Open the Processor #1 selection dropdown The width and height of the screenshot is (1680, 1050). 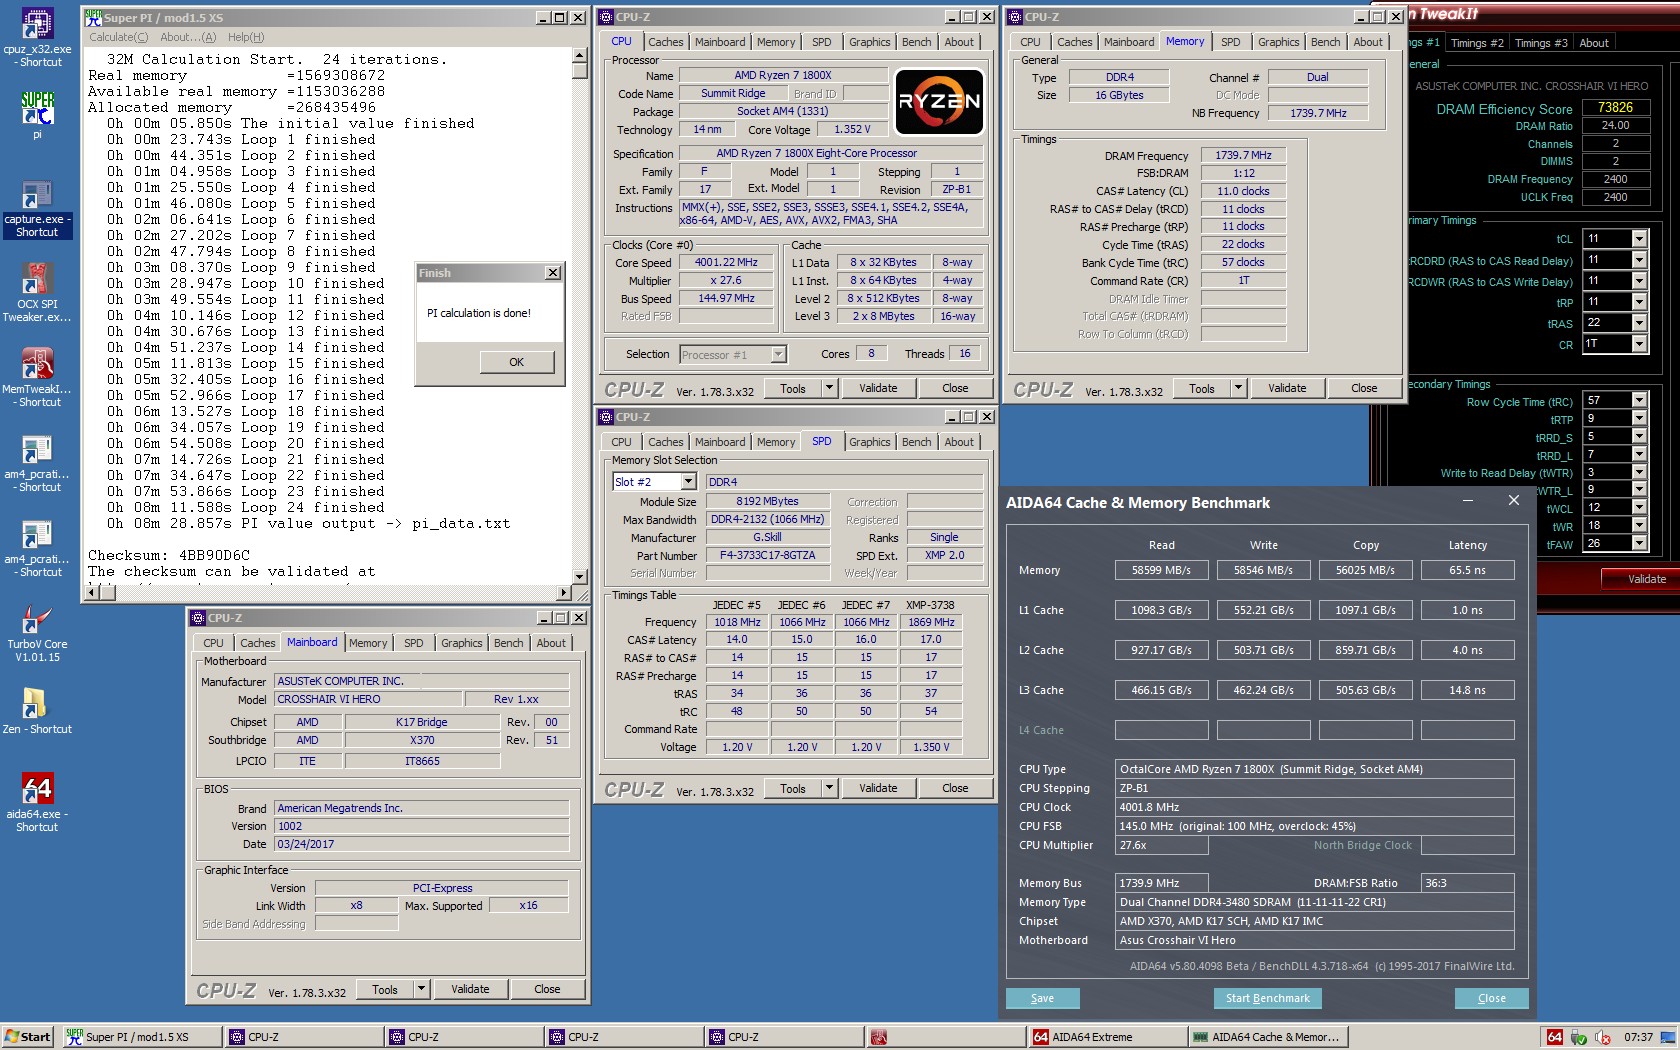pyautogui.click(x=778, y=354)
